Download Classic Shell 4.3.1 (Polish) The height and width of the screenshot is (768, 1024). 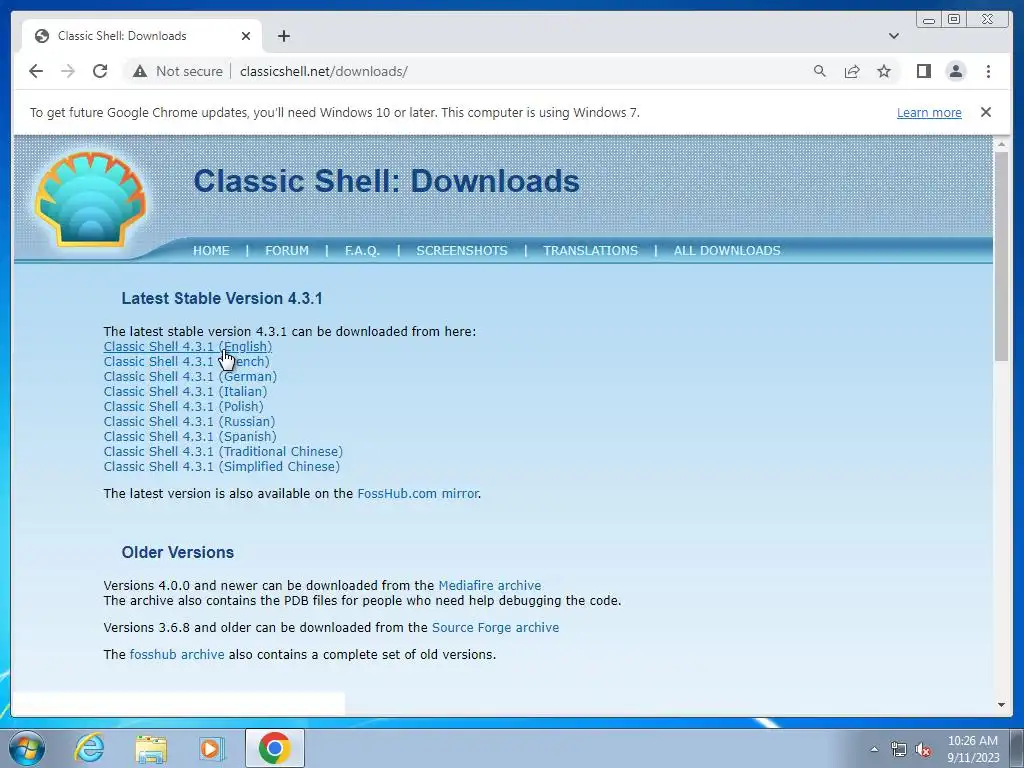(x=184, y=407)
